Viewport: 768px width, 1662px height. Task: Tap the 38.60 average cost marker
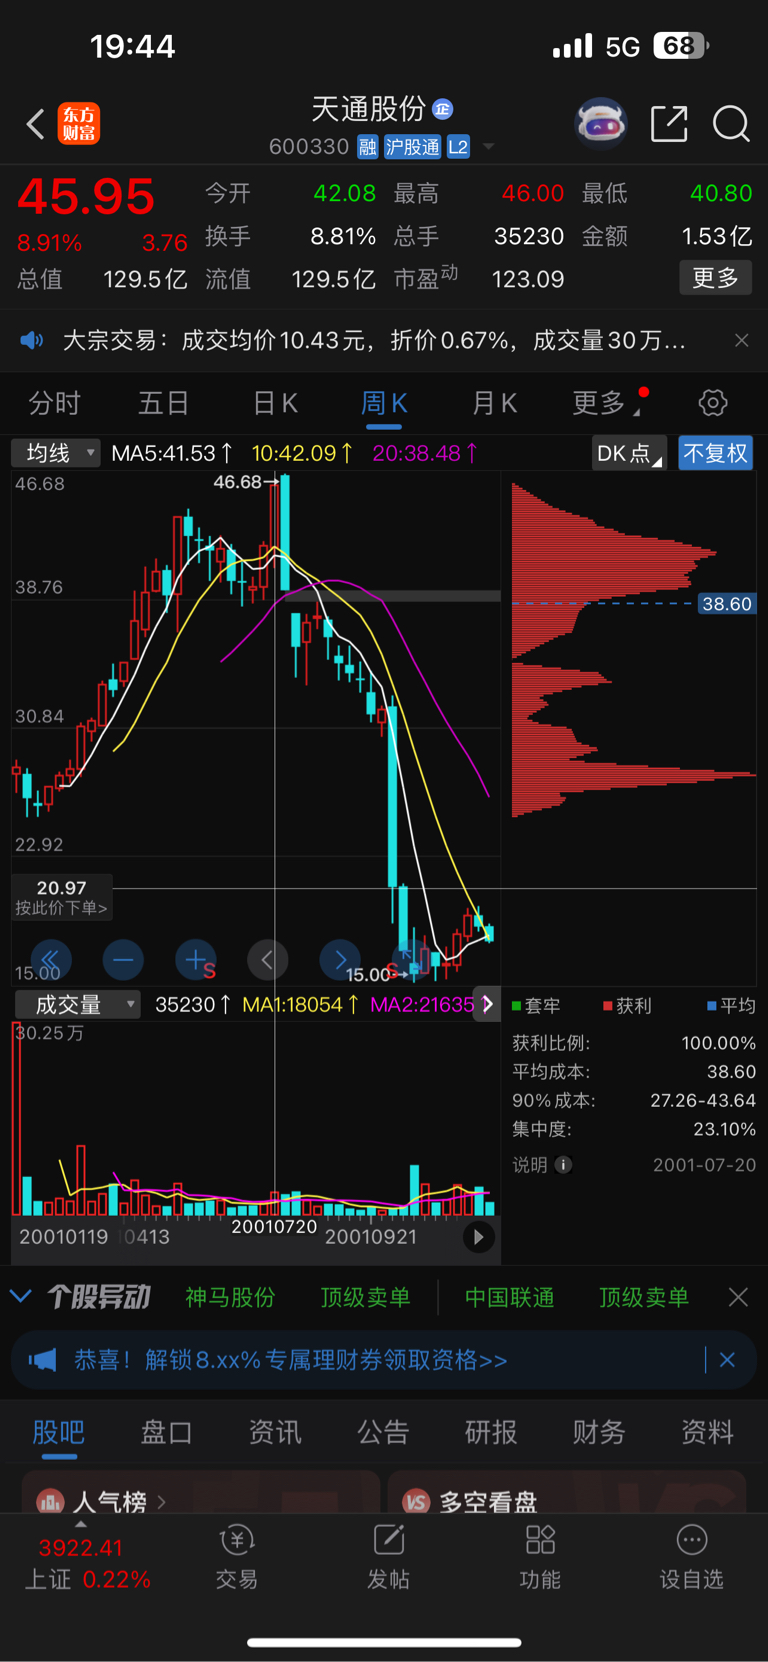click(x=726, y=604)
